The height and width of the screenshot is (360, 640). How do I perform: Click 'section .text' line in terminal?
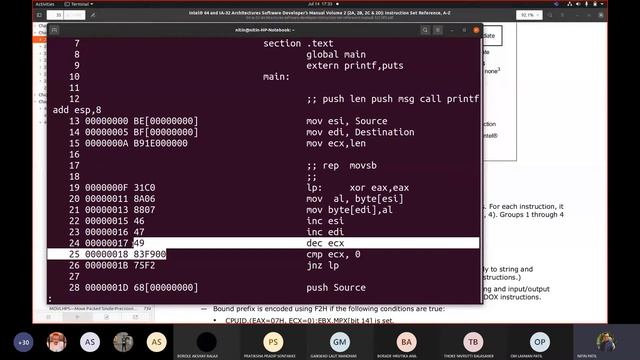[298, 43]
